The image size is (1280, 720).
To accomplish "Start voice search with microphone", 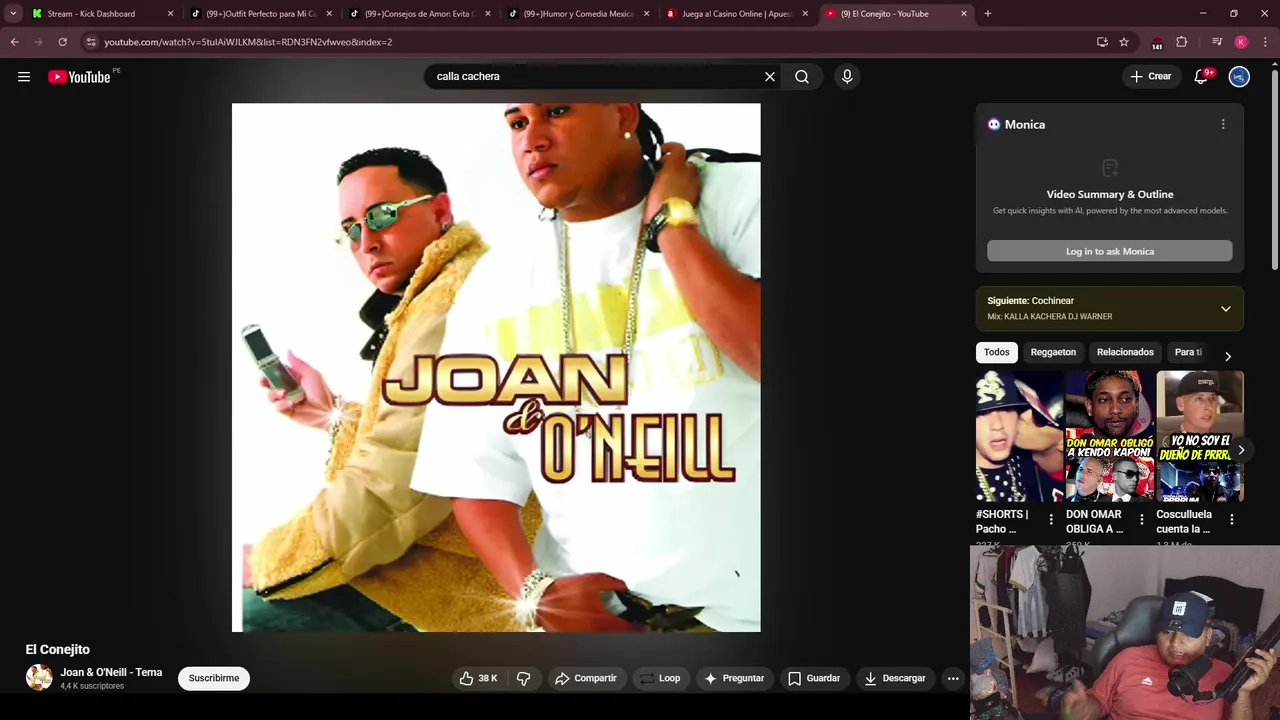I will click(x=847, y=77).
